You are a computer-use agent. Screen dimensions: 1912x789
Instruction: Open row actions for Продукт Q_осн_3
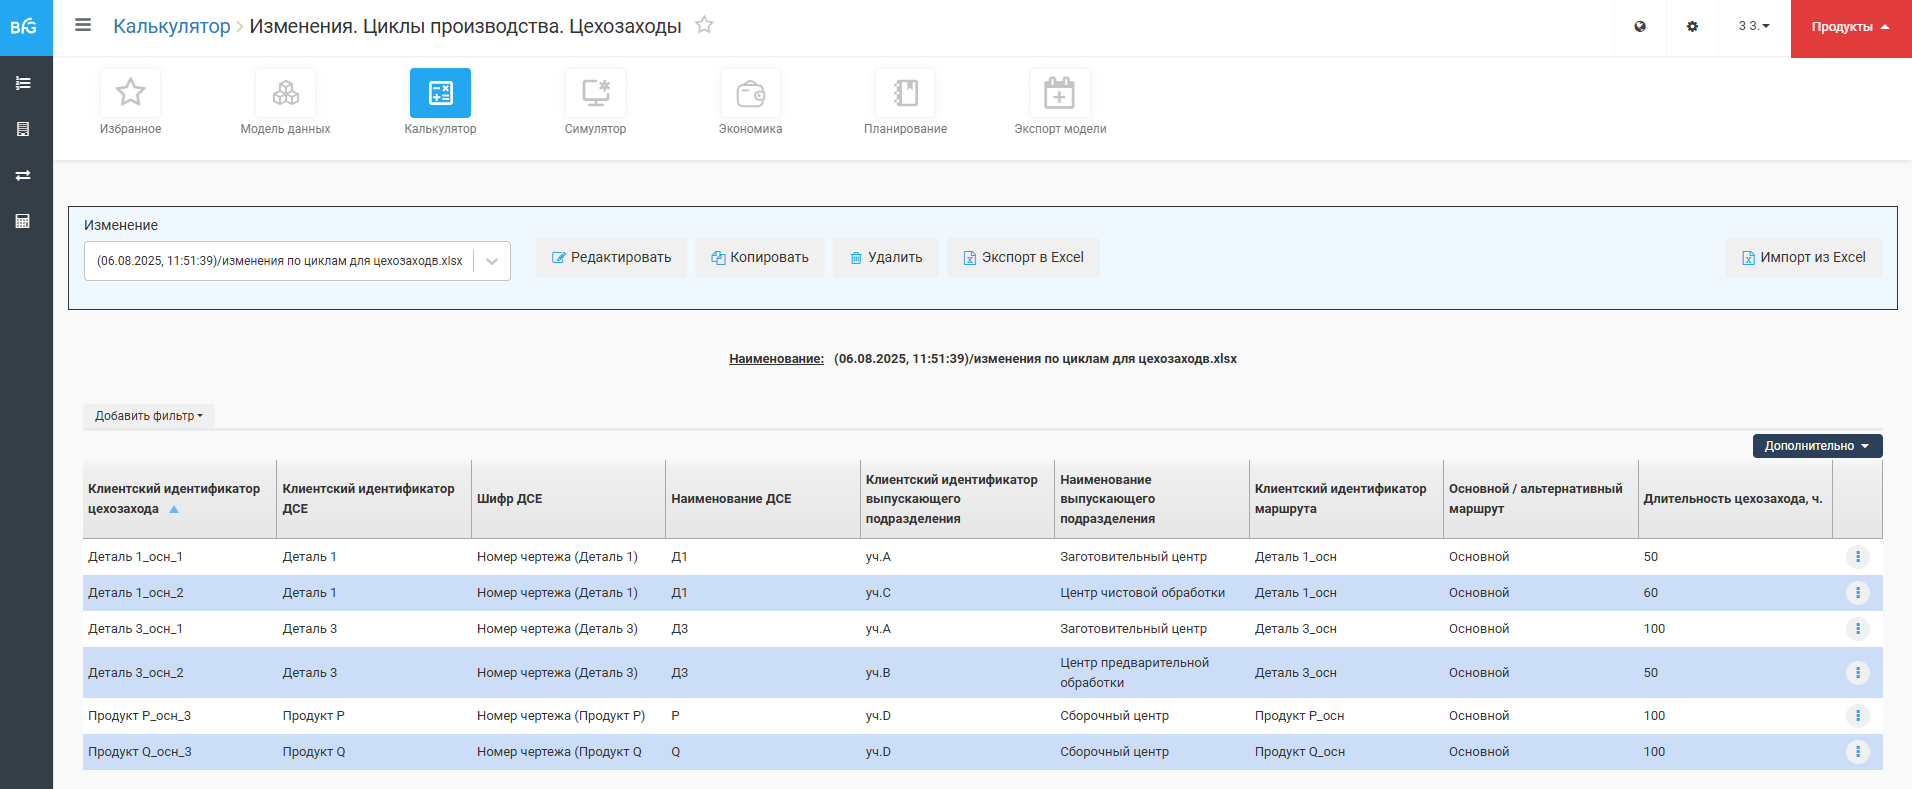pos(1858,752)
